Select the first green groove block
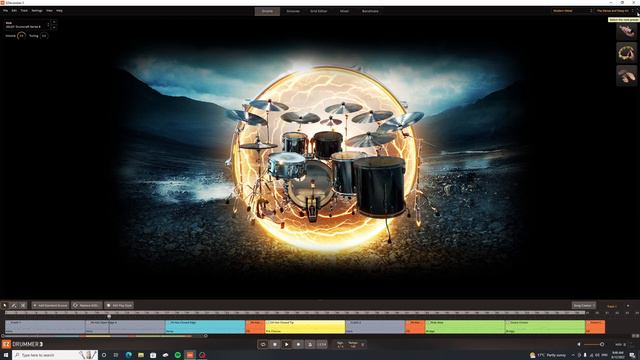Viewport: 640px width, 360px height. (x=465, y=327)
